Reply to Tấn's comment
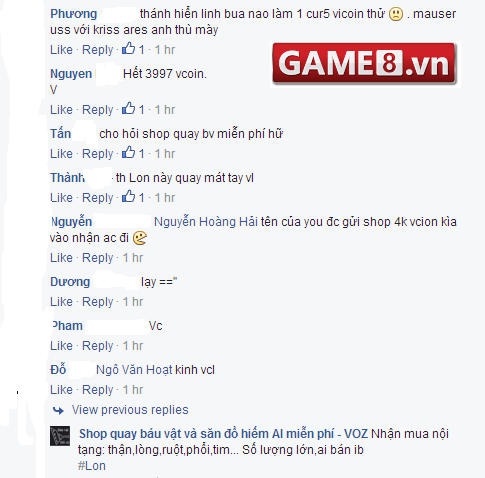This screenshot has width=485, height=478. [98, 154]
